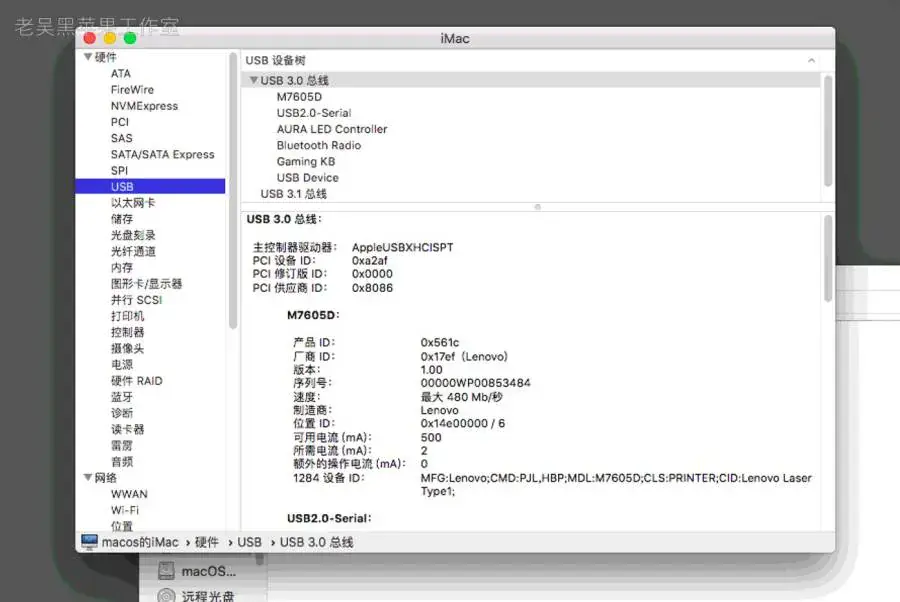Select SPI in the sidebar

[119, 170]
